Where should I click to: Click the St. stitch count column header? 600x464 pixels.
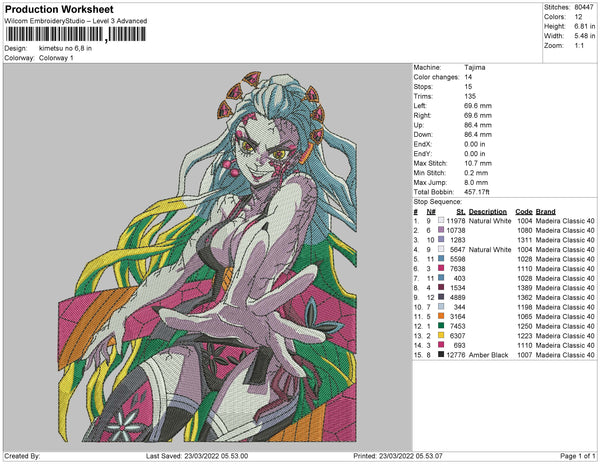[x=460, y=211]
